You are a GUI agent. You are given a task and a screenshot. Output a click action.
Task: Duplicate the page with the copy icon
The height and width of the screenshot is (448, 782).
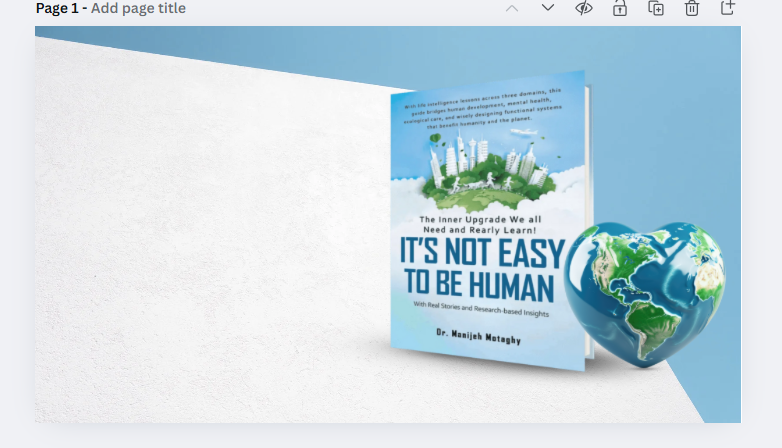click(x=656, y=8)
